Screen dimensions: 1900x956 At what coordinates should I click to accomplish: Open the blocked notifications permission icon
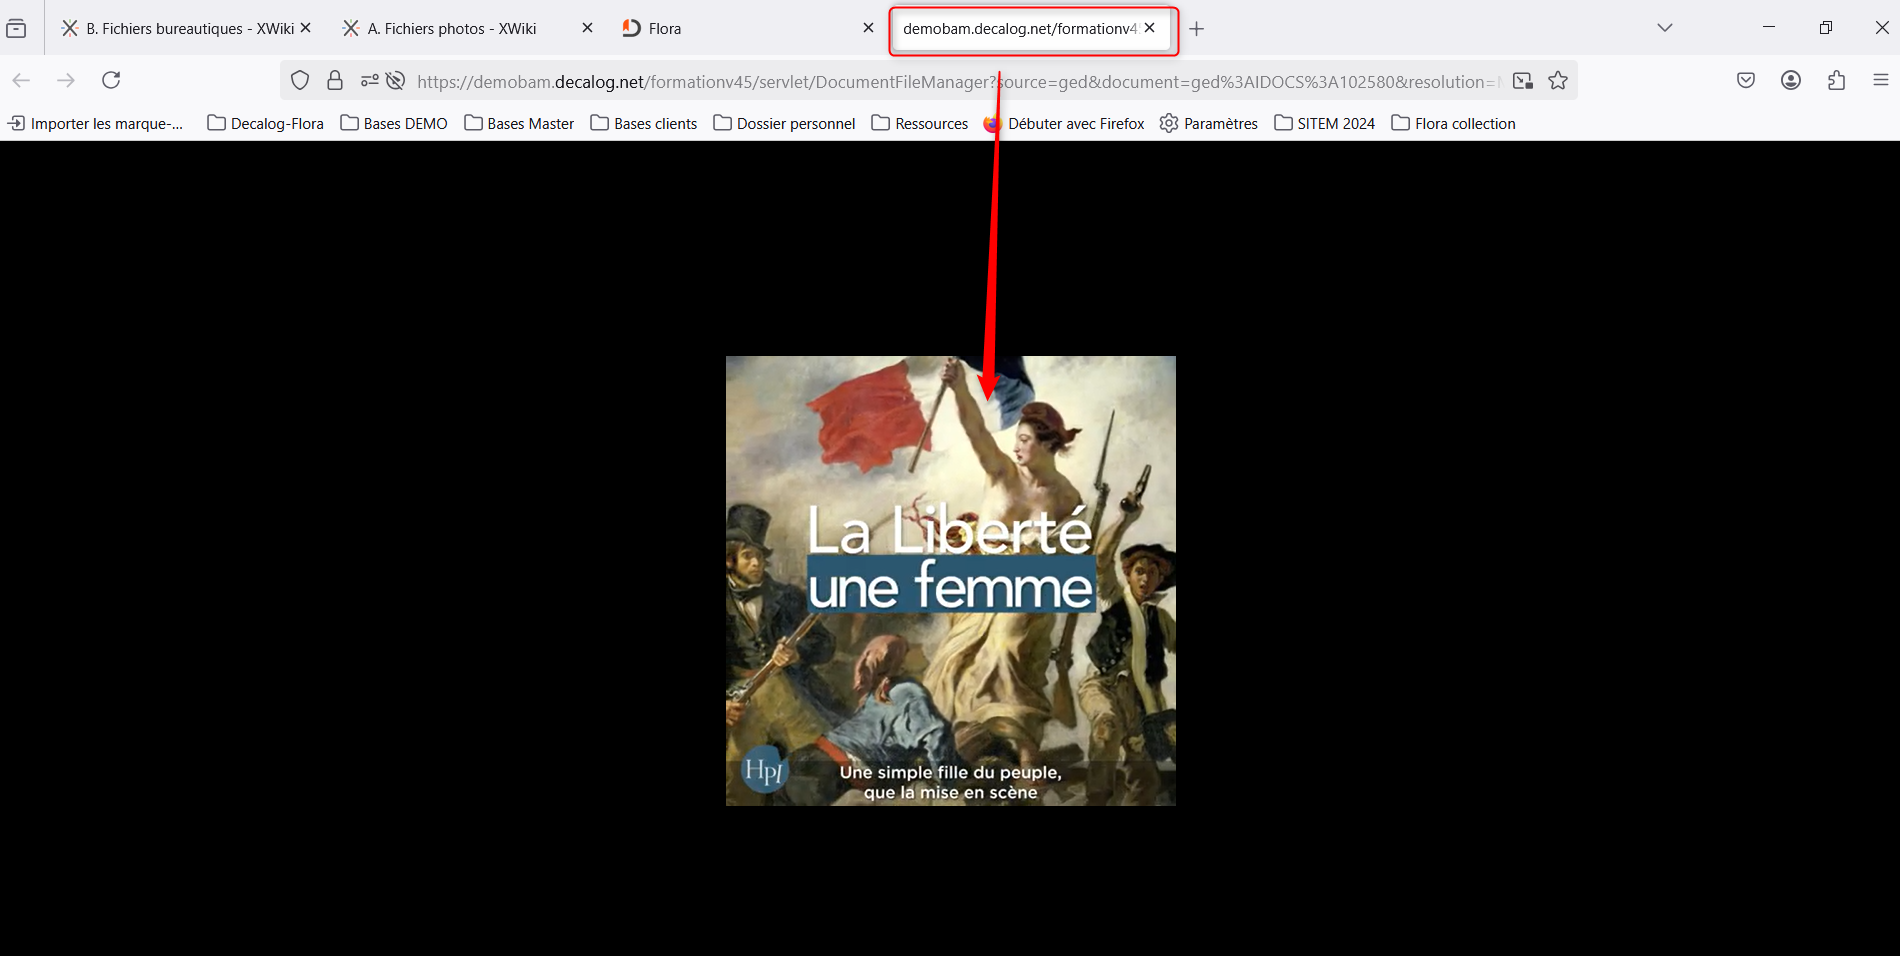coord(395,81)
